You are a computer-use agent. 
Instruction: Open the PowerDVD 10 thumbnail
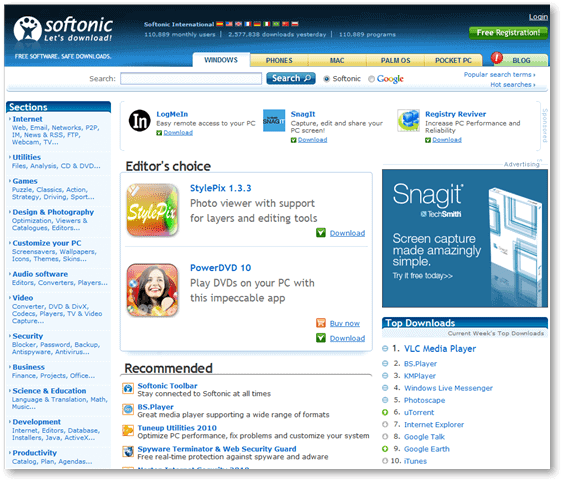click(153, 290)
